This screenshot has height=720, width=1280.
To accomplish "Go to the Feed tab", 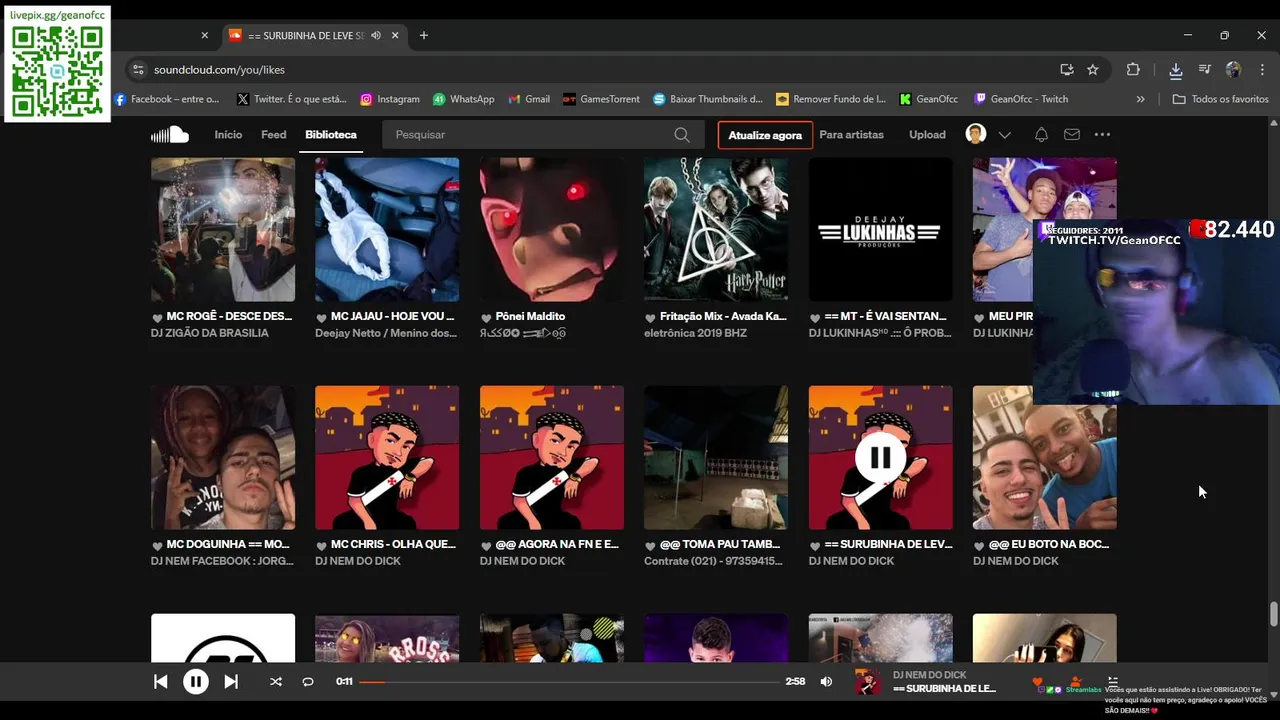I will coord(274,134).
